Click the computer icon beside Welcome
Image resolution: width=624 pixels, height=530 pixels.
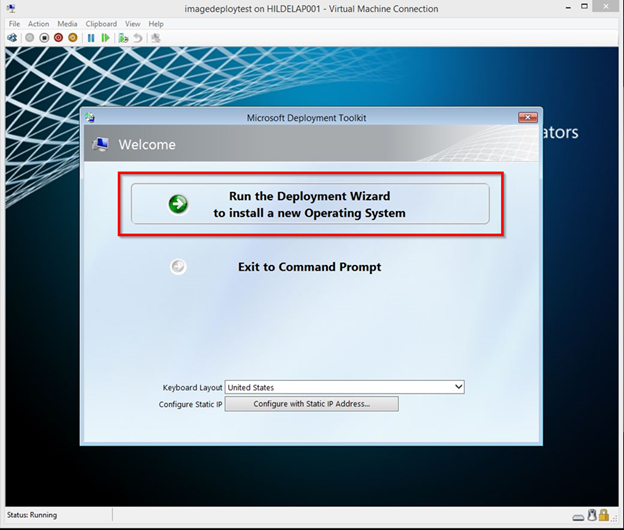coord(101,144)
